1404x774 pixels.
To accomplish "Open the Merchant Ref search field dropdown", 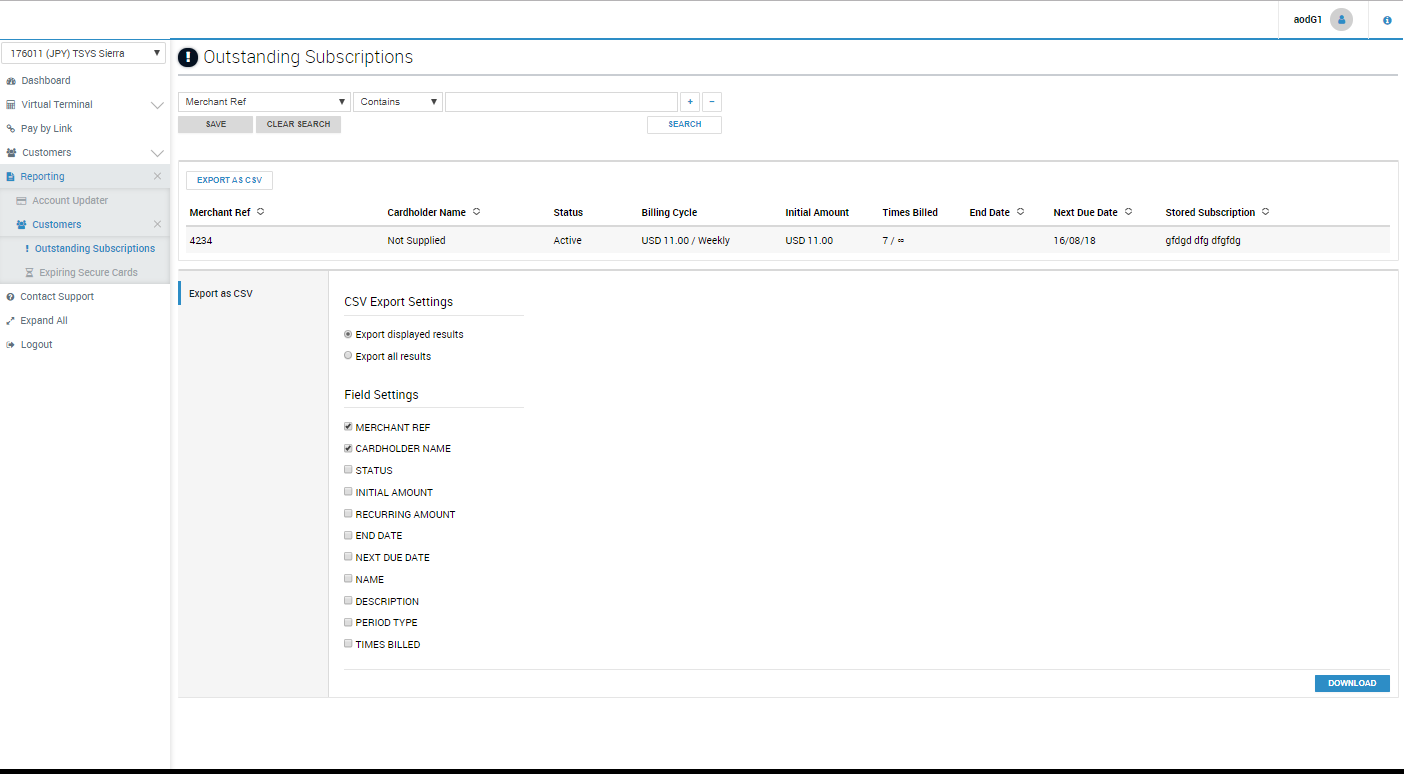I will [264, 102].
